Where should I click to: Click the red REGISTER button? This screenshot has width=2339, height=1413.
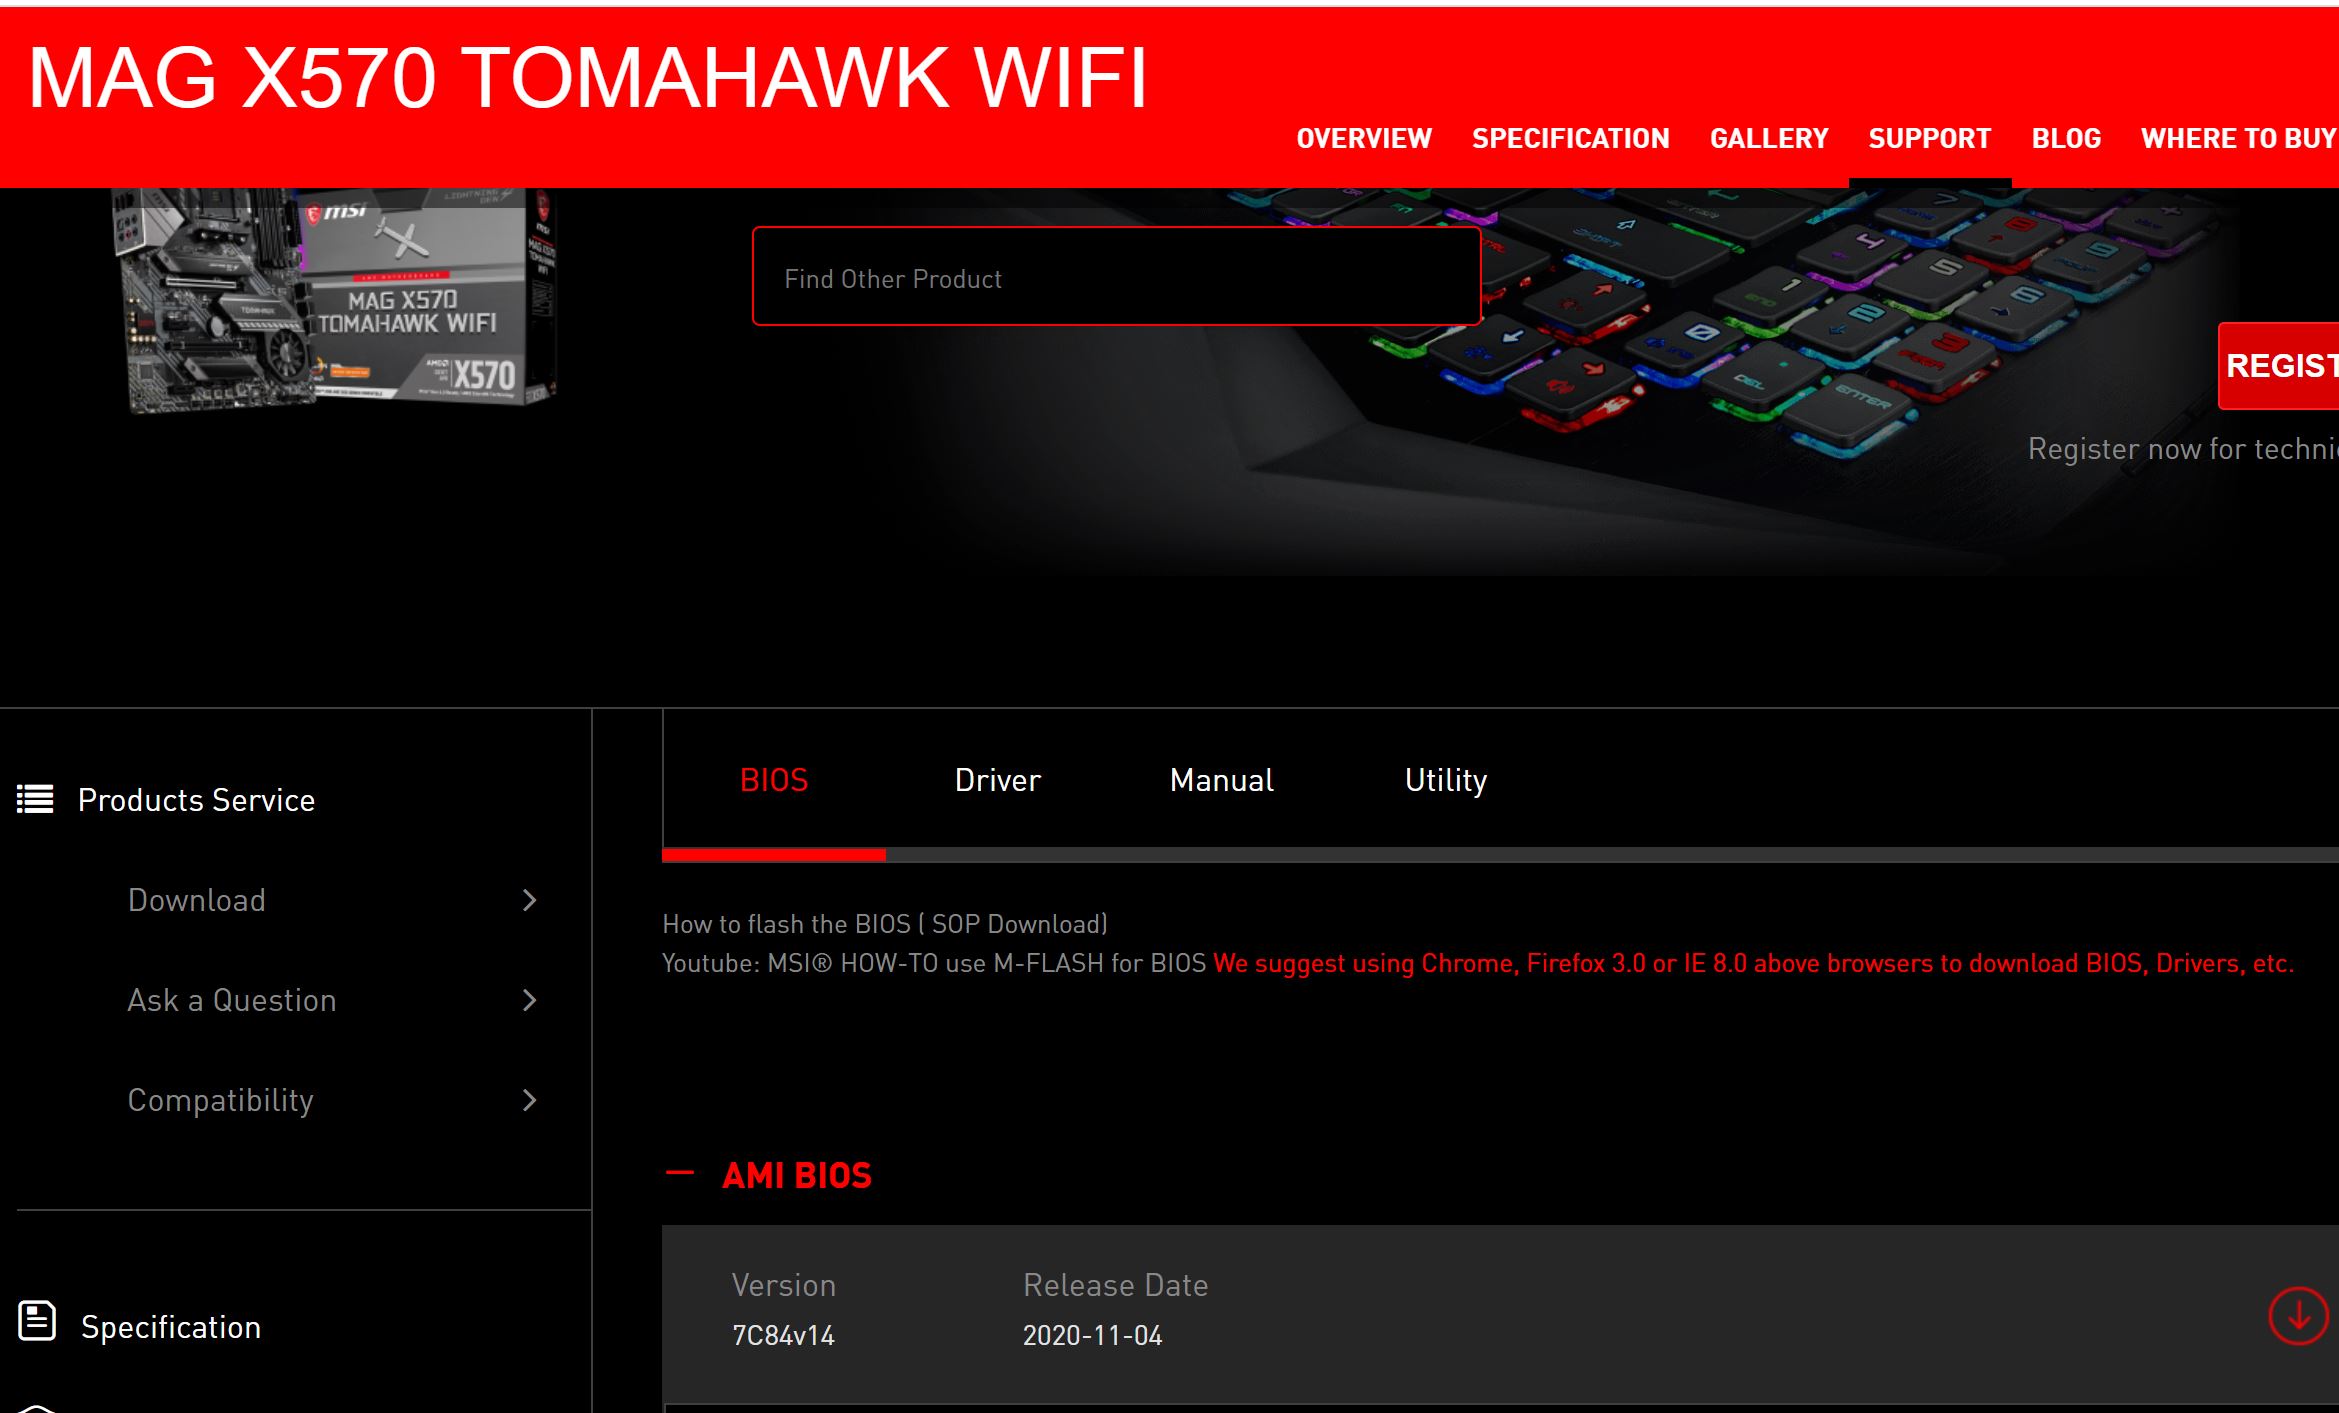coord(2279,366)
